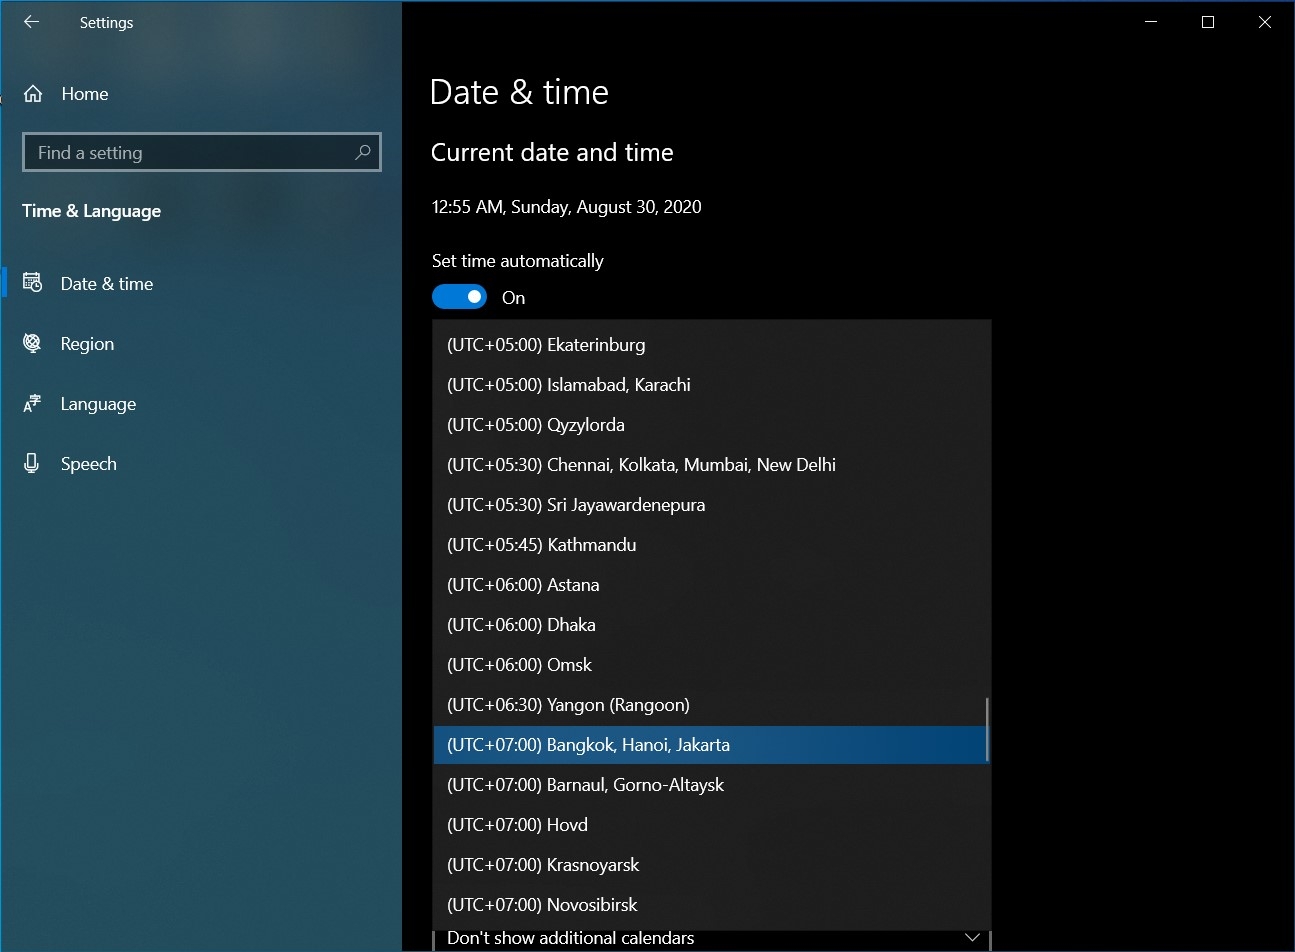Choose (UTC+07:00) Hovd time zone
Screen dimensions: 1295x952
coord(711,825)
